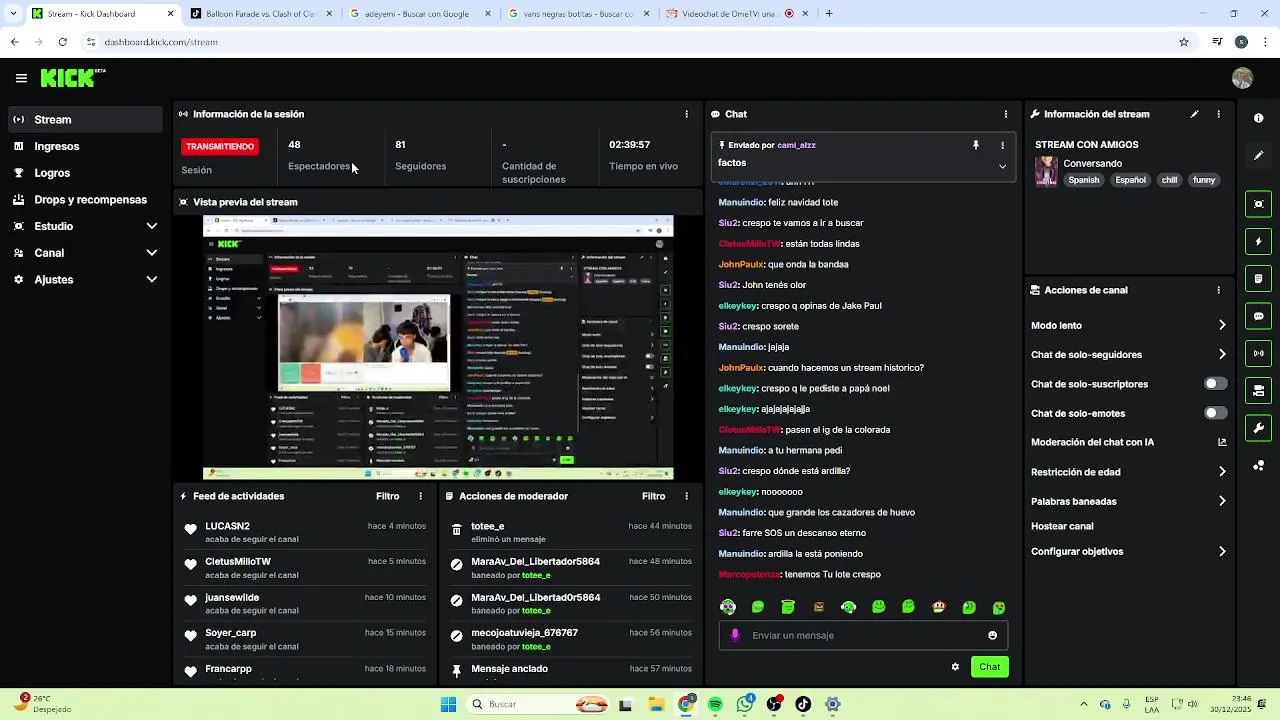Enable Chat de solo-suscriptores switch
Image resolution: width=1280 pixels, height=720 pixels.
coord(1215,384)
